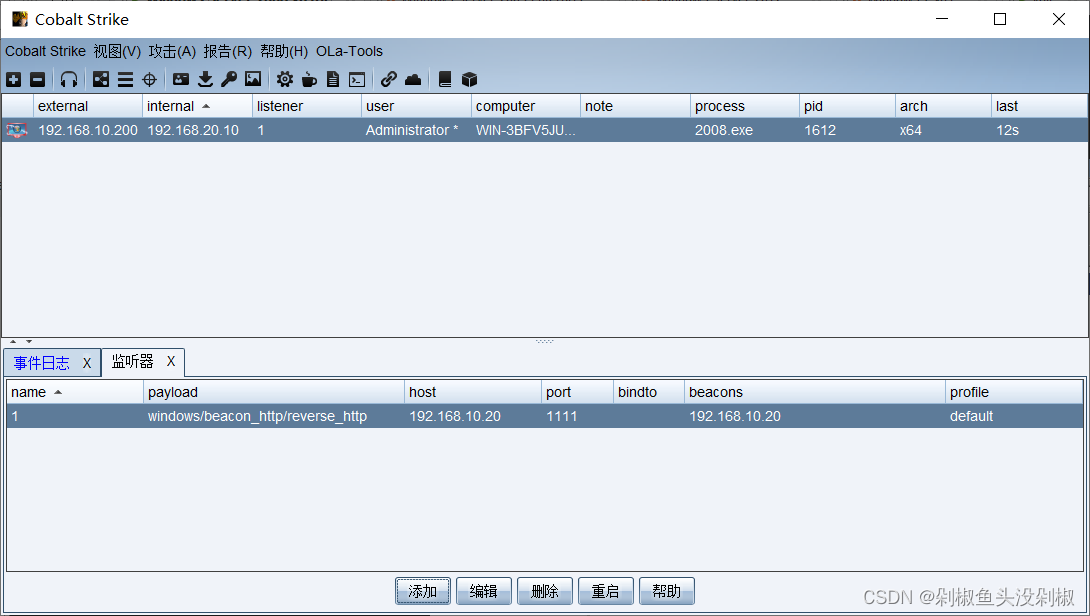Click the 帮助 button below the listeners
Image resolution: width=1090 pixels, height=616 pixels.
(667, 591)
